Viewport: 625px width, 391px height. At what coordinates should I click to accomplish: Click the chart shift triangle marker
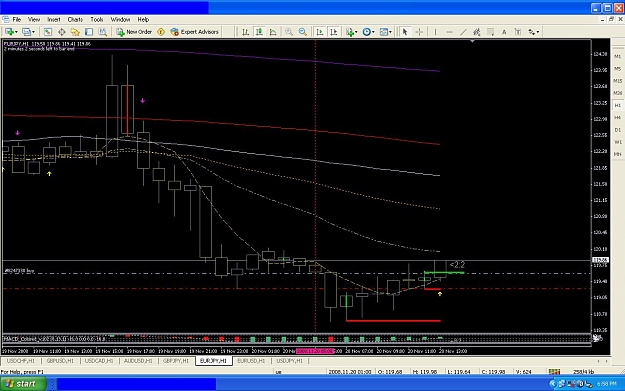coord(472,41)
